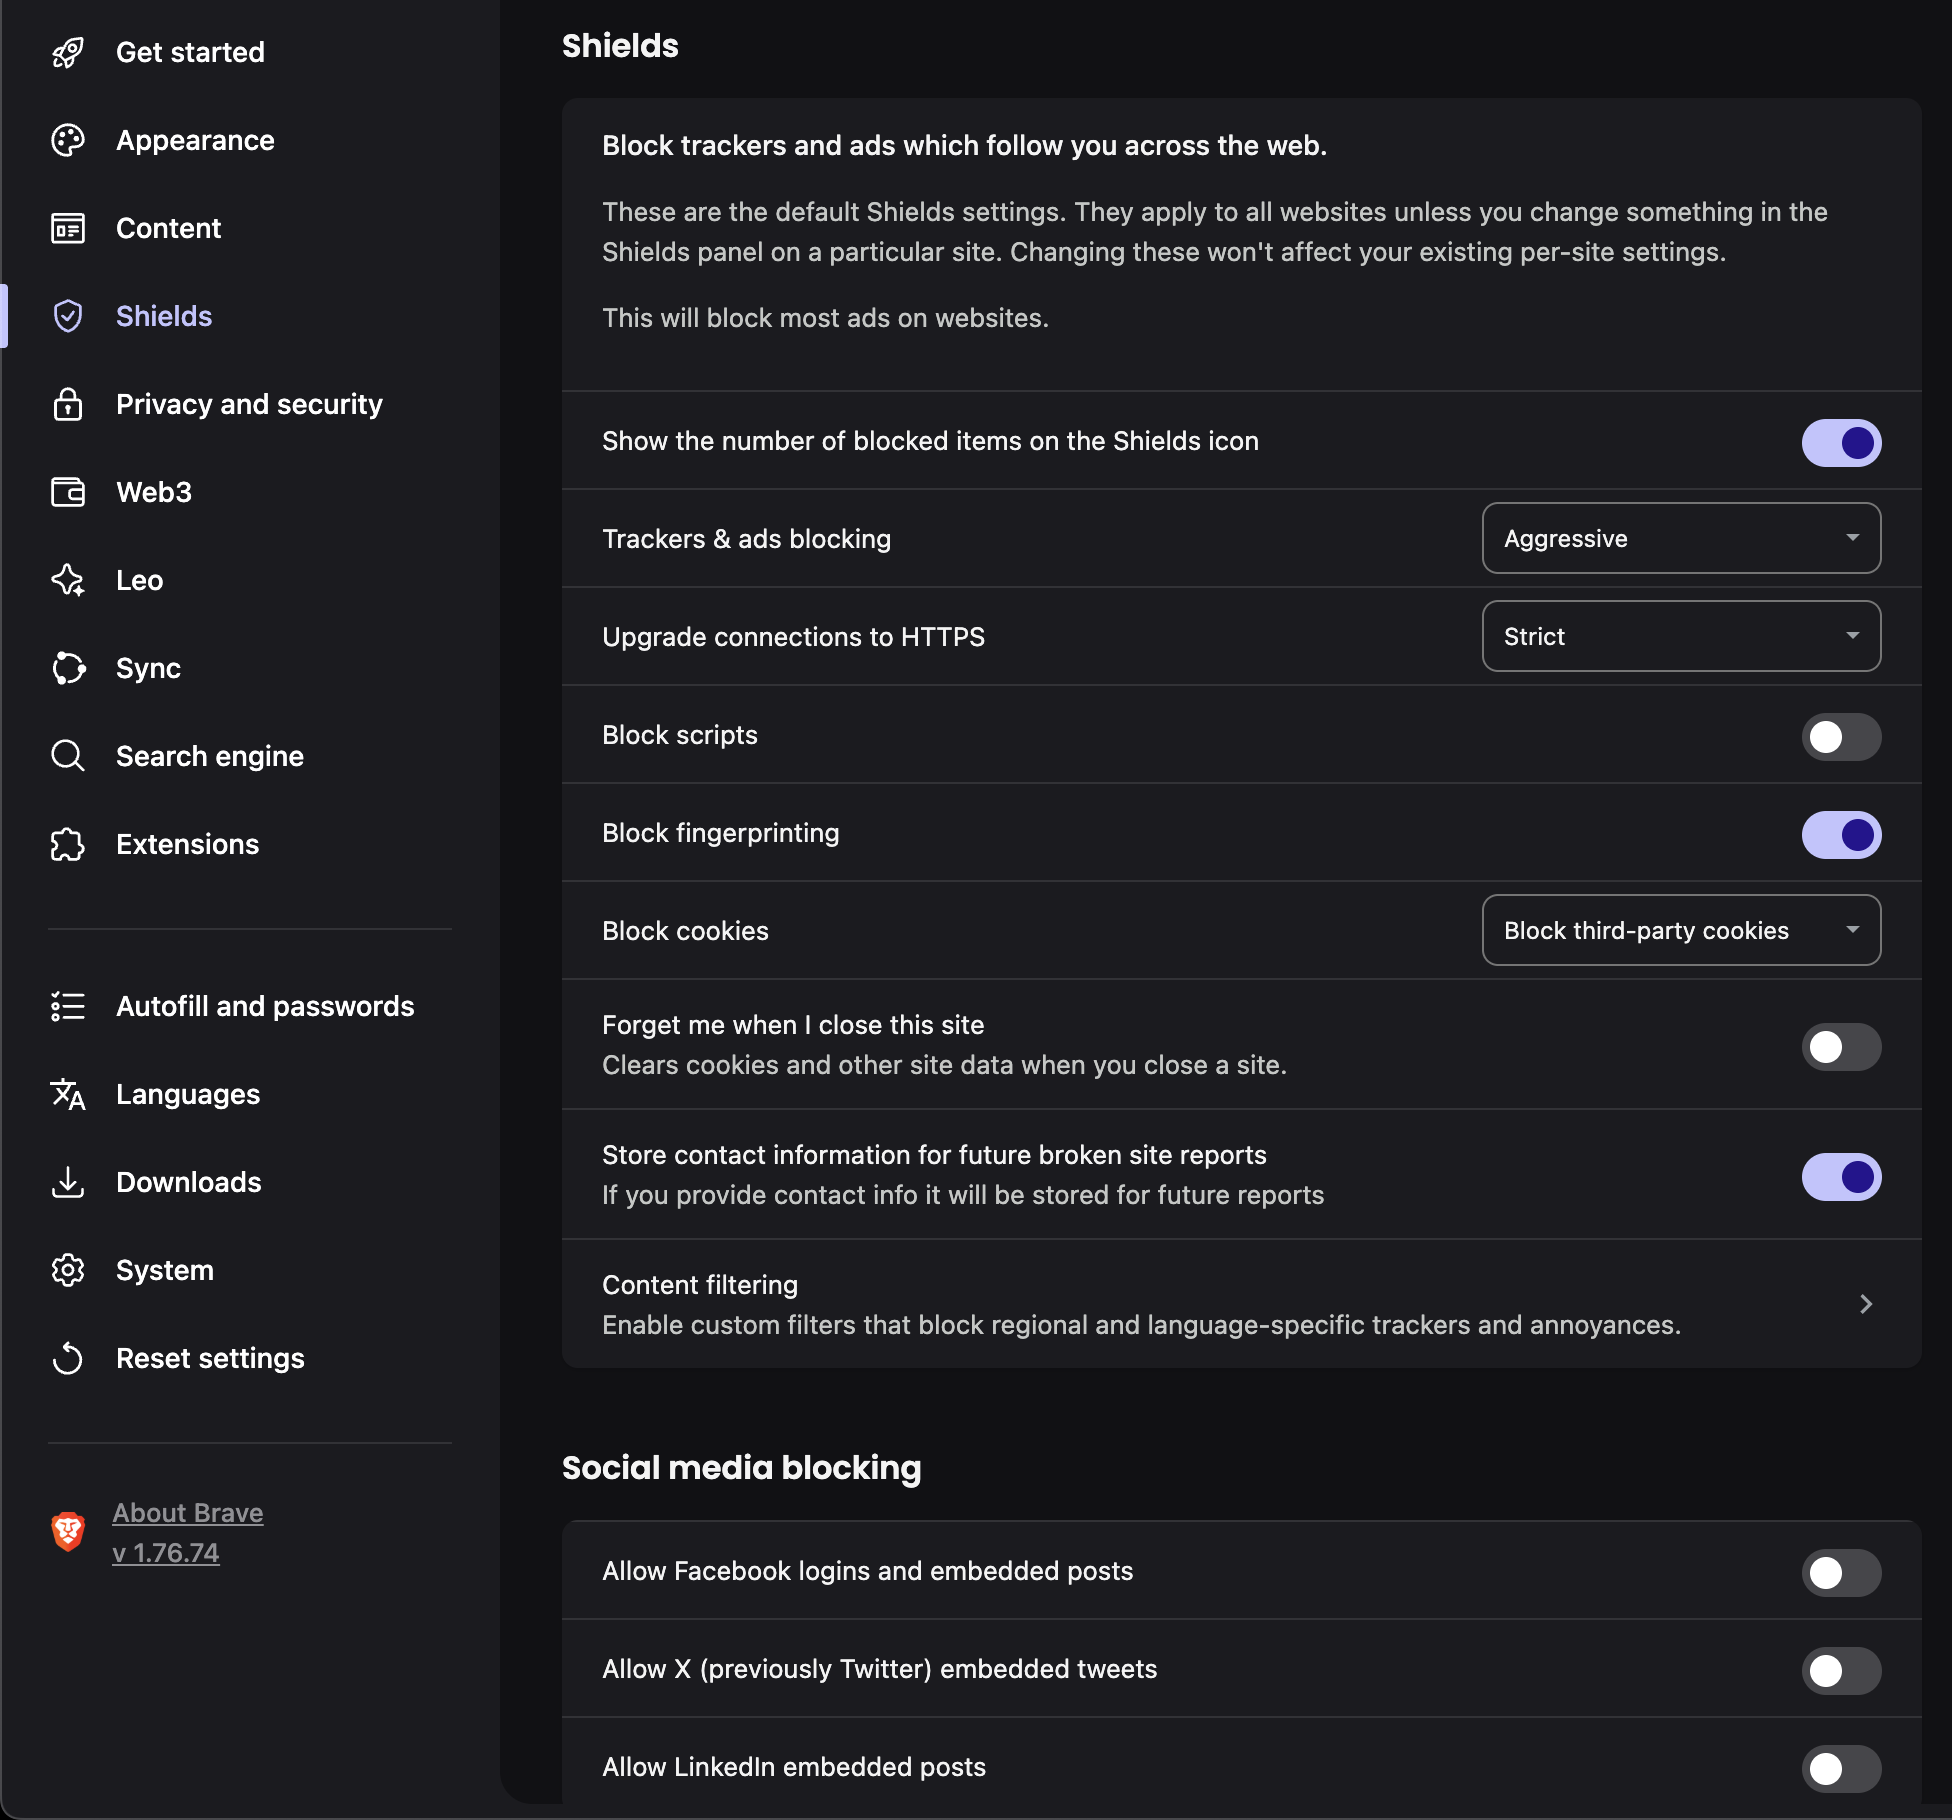The height and width of the screenshot is (1820, 1952).
Task: Go to Search engine settings
Action: point(210,756)
